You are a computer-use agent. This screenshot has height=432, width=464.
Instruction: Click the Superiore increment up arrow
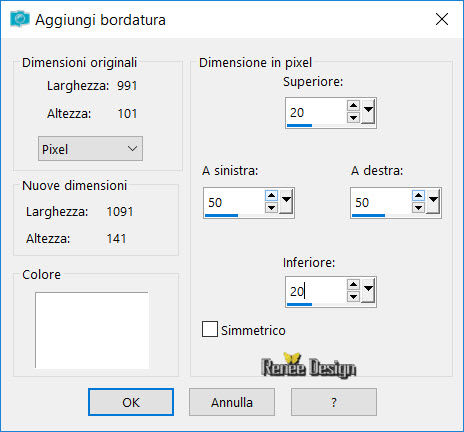click(353, 106)
